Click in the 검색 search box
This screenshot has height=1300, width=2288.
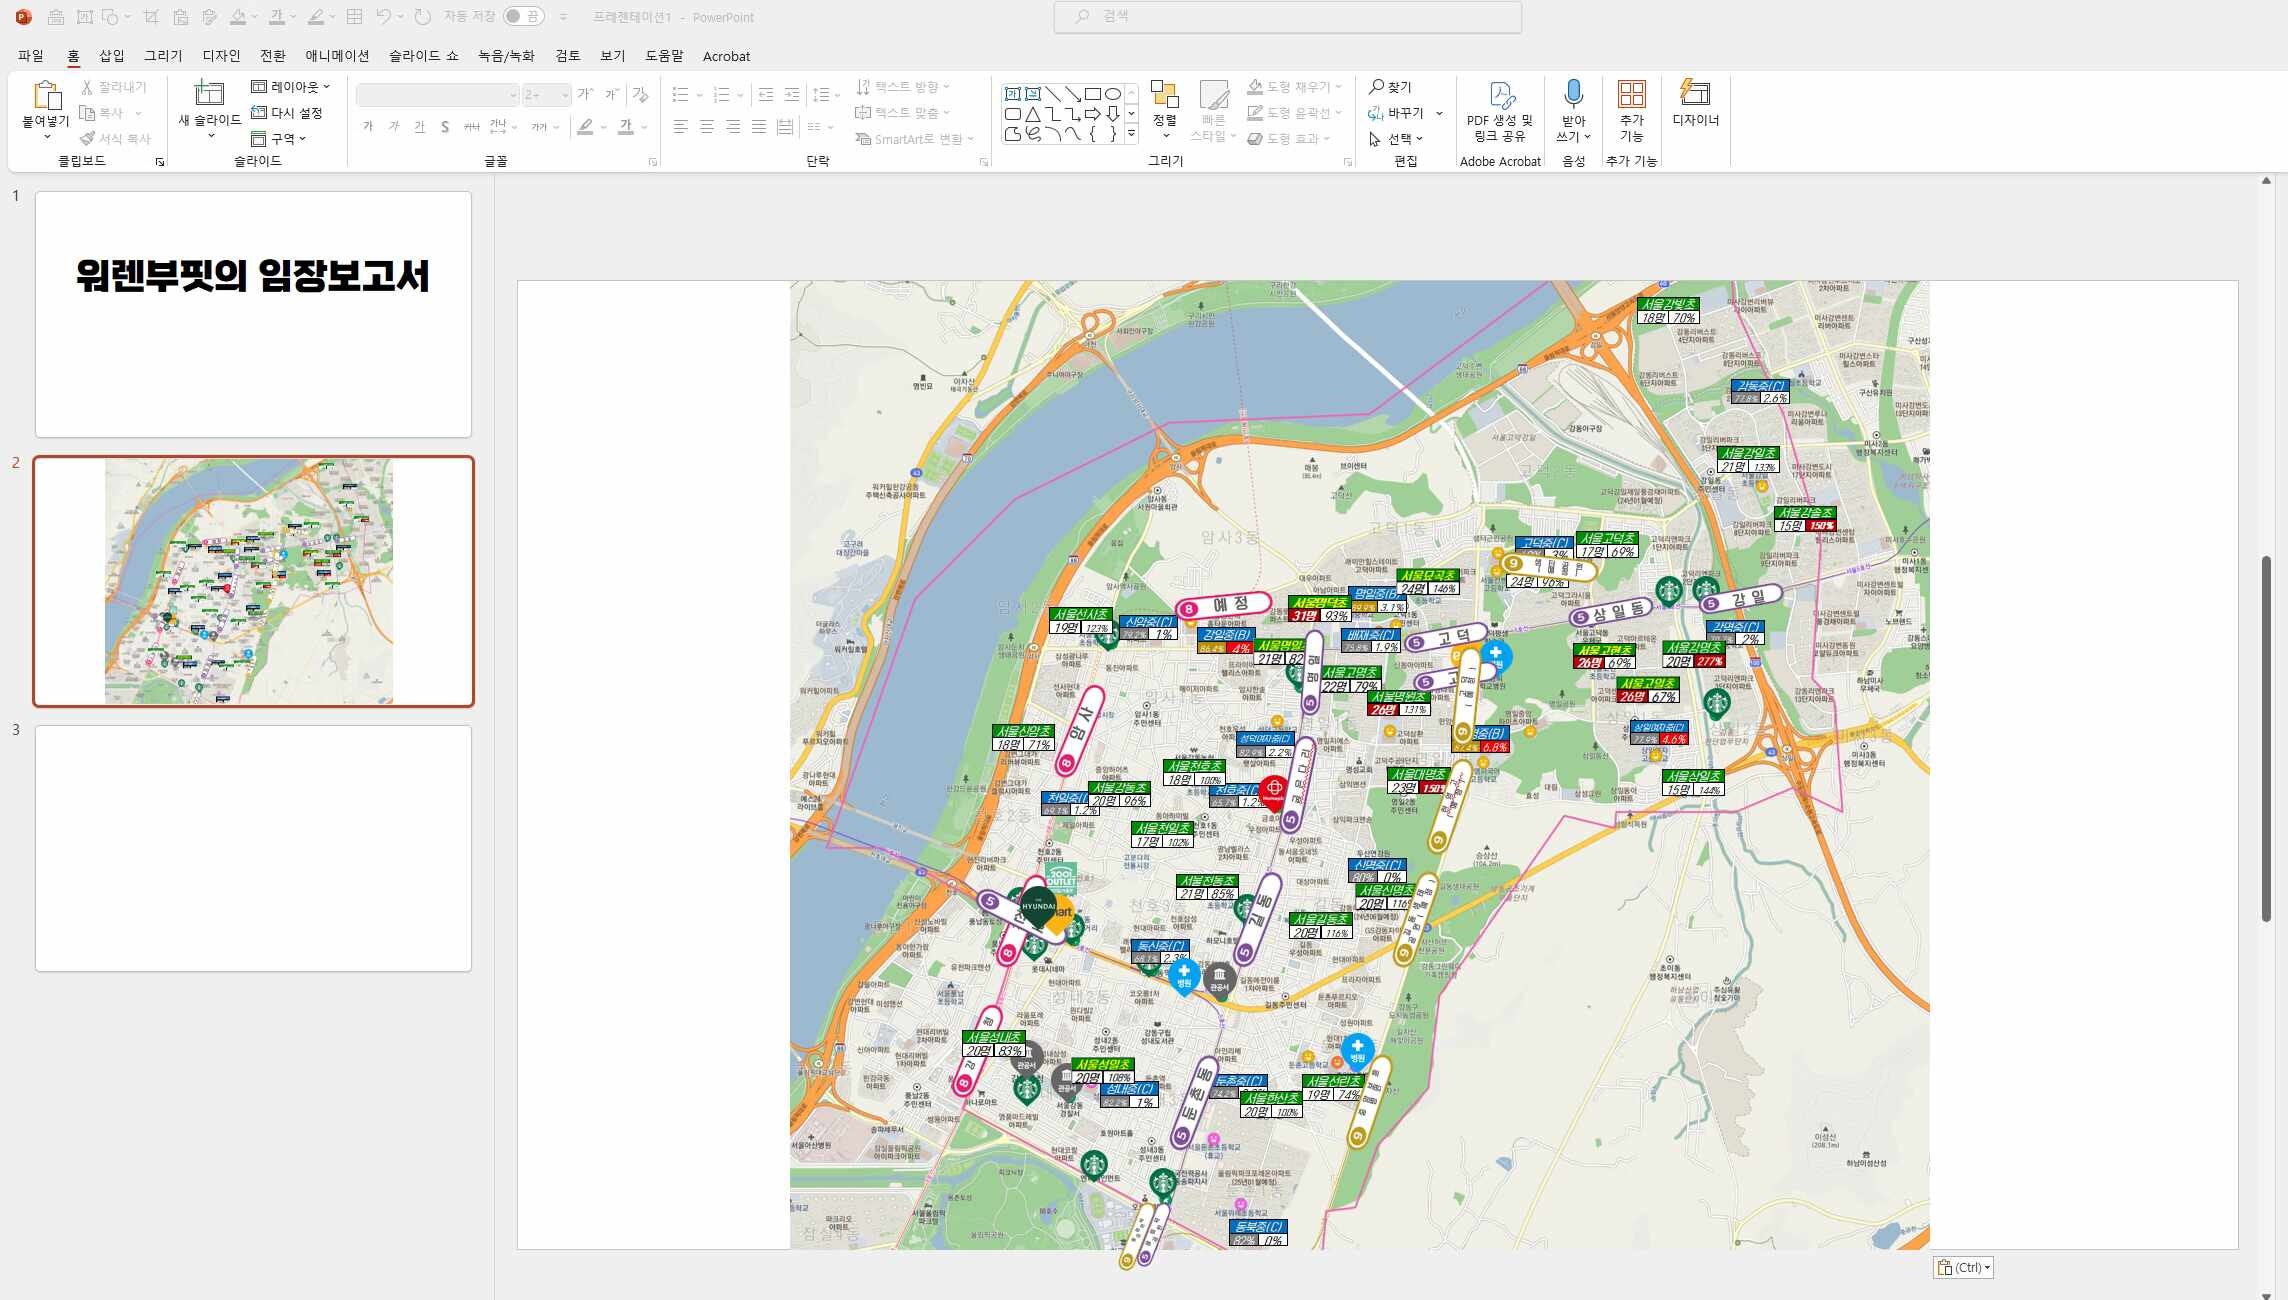point(1287,17)
